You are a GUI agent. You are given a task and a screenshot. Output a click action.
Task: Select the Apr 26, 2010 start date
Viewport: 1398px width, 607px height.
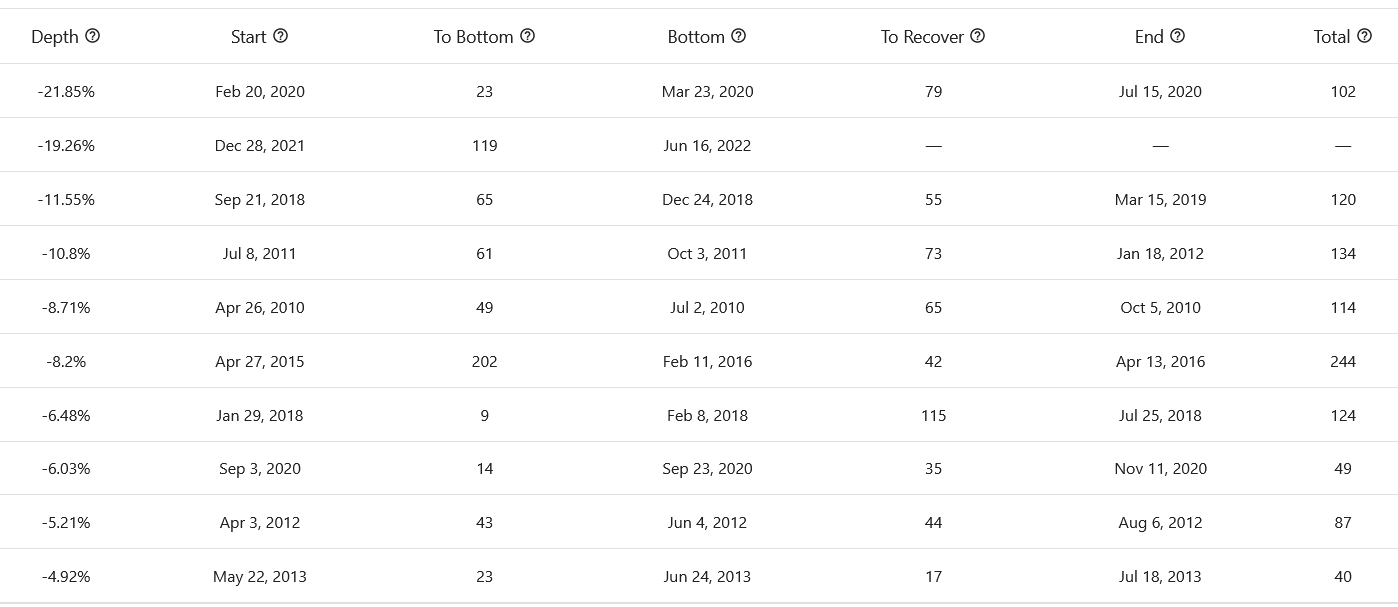260,308
